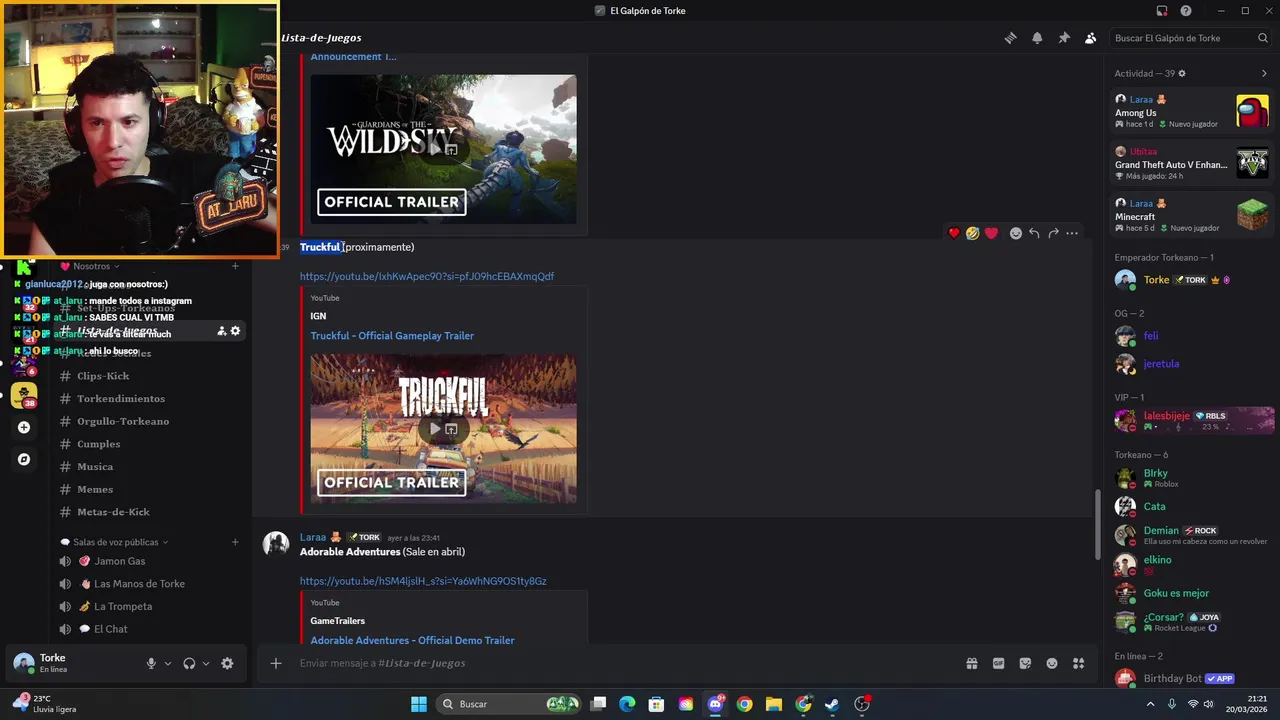Open the gift icon in message bar
The height and width of the screenshot is (720, 1280).
[x=971, y=663]
